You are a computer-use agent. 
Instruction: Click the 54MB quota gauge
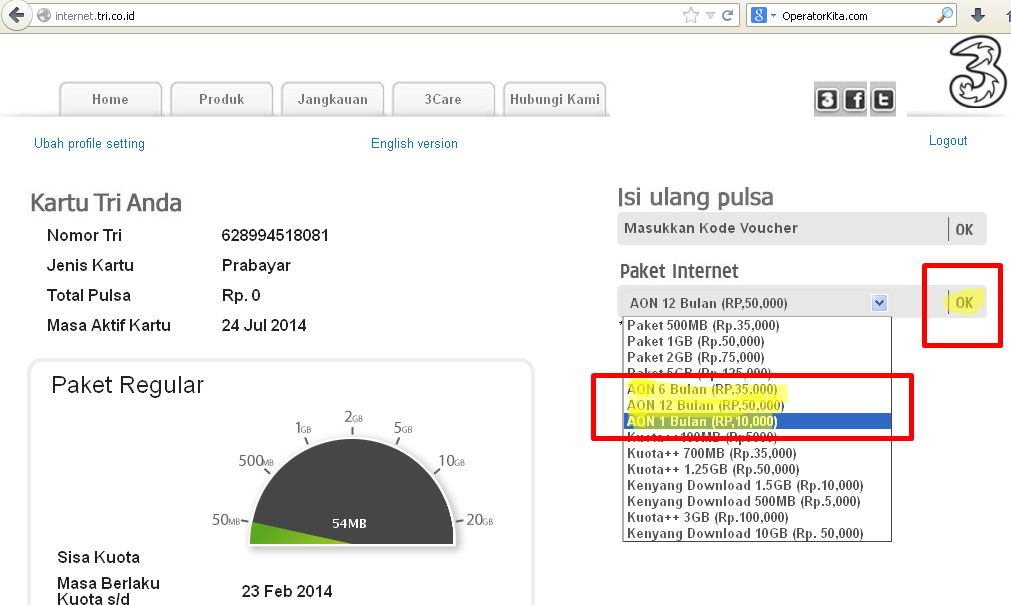pyautogui.click(x=352, y=491)
